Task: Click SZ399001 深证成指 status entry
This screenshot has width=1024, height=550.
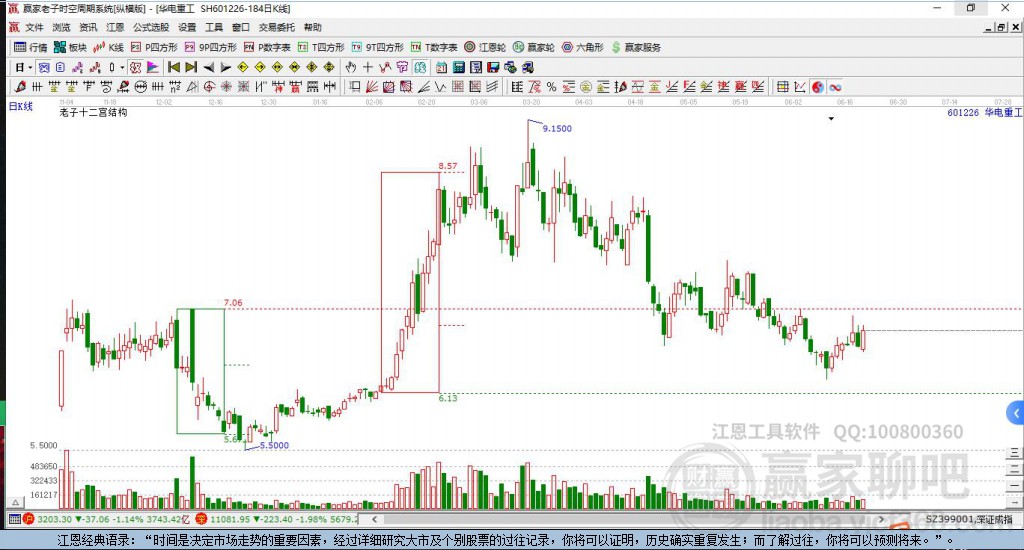Action: [968, 519]
